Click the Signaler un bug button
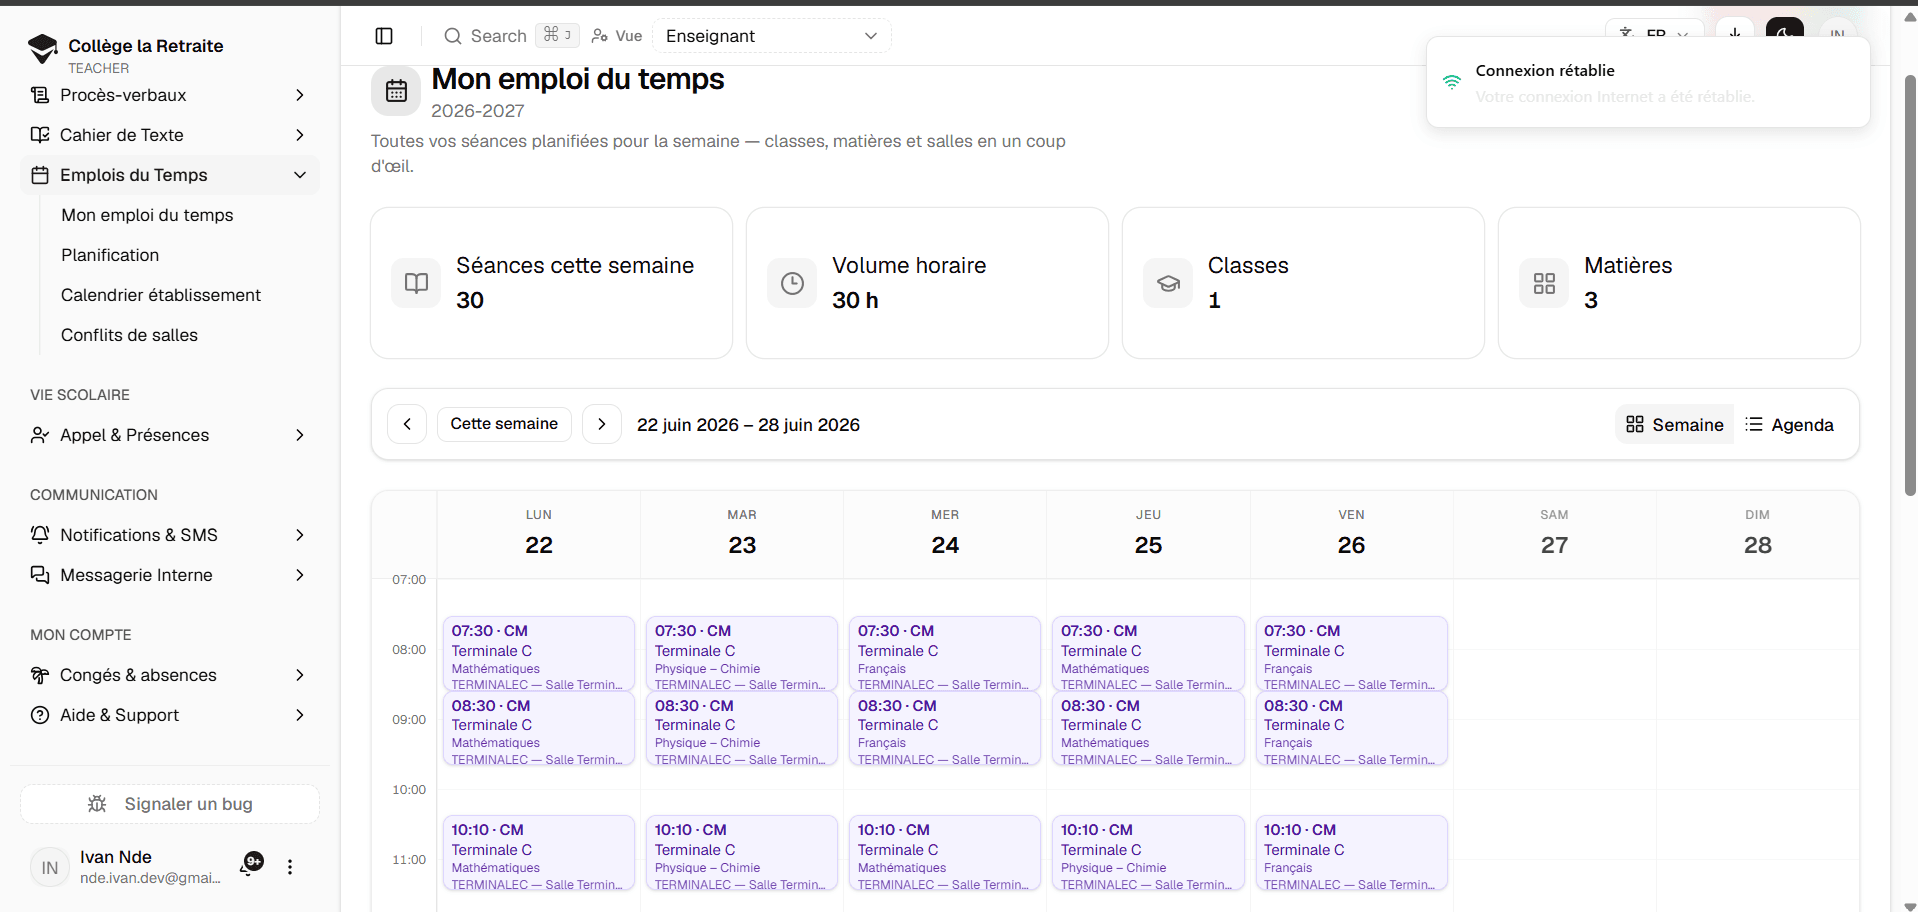Screen dimensions: 1918x912 170,804
